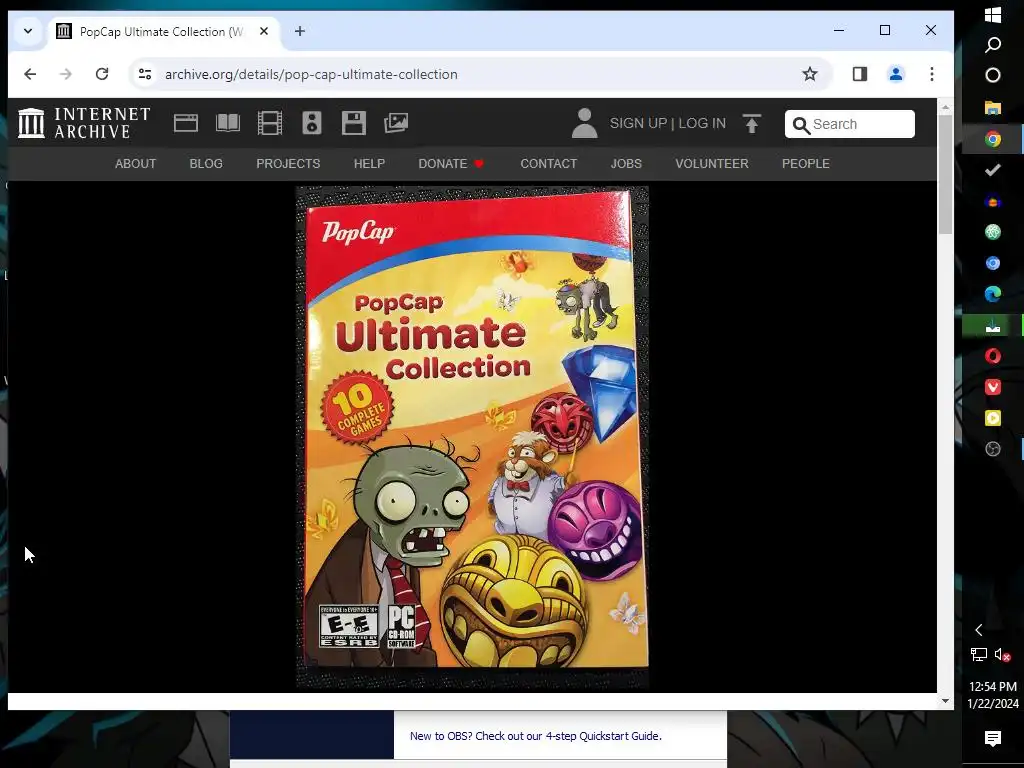Open Windows taskbar search

[x=993, y=44]
